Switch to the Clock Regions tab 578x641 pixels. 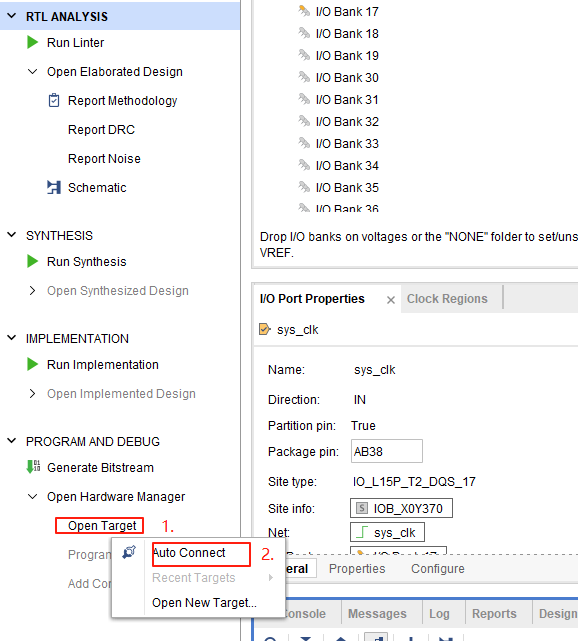447,299
